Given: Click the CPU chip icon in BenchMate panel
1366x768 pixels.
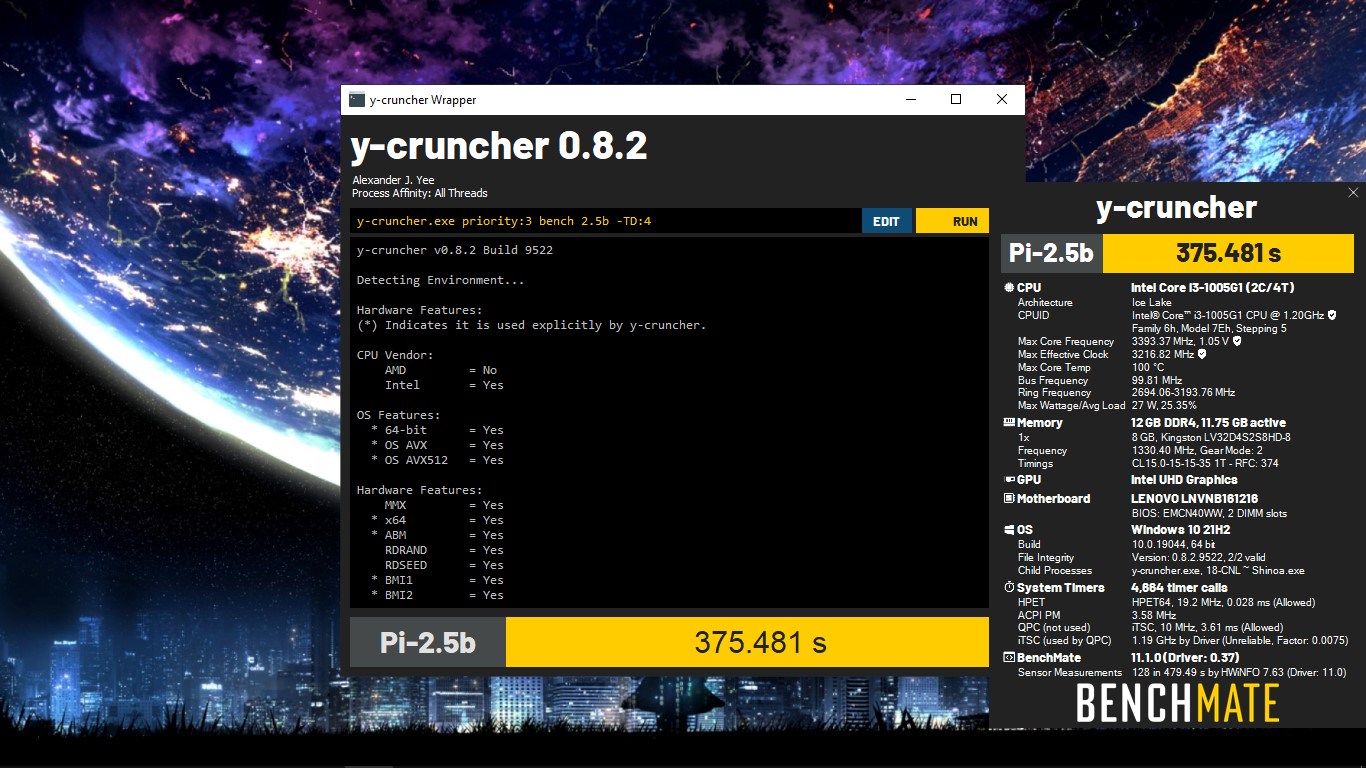Looking at the screenshot, I should point(1008,288).
